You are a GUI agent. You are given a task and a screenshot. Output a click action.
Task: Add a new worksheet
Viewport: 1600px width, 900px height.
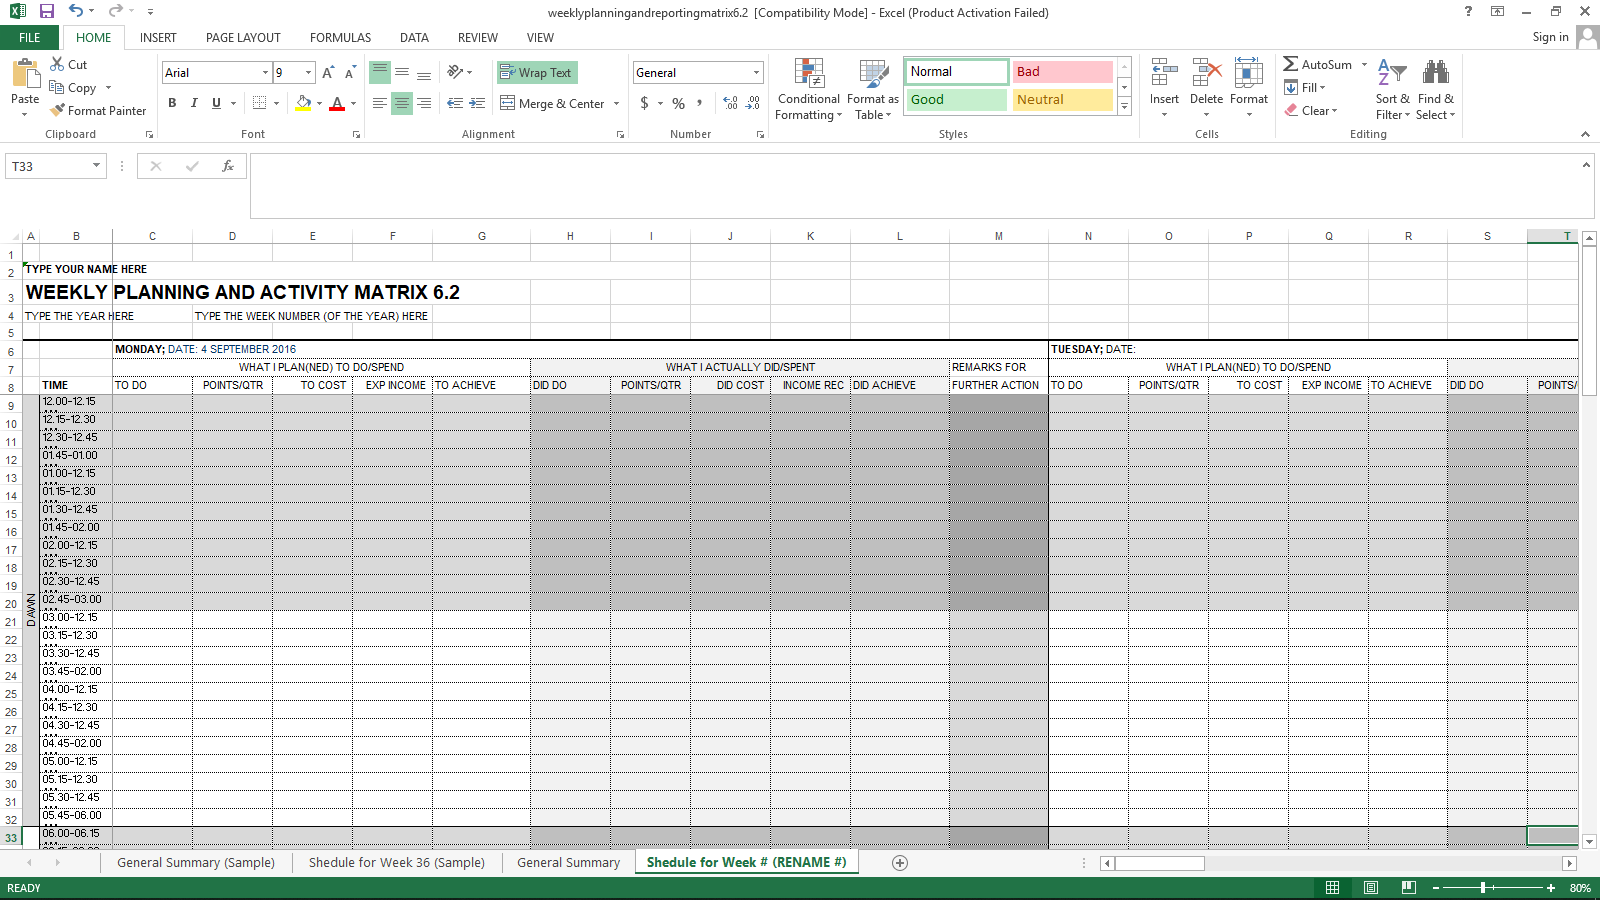coord(899,862)
